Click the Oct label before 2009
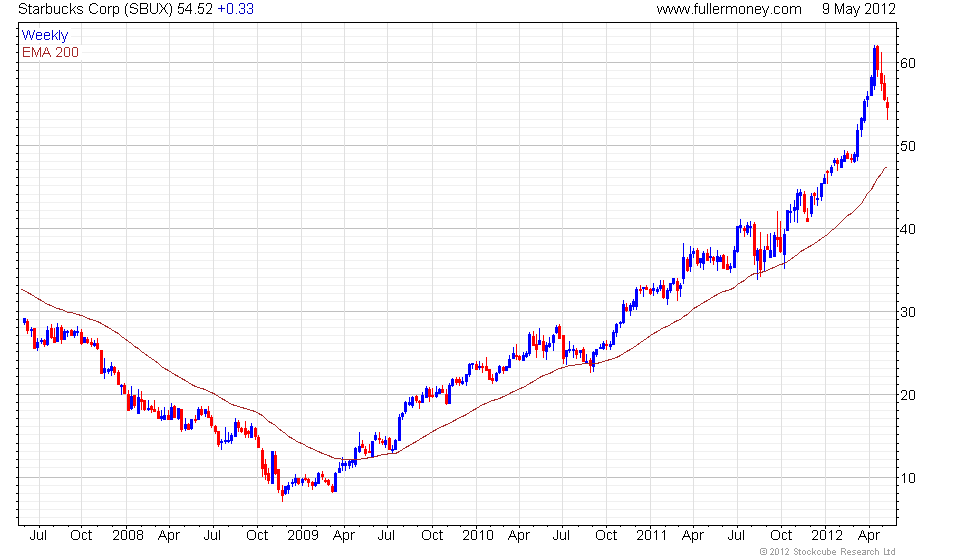 click(257, 536)
